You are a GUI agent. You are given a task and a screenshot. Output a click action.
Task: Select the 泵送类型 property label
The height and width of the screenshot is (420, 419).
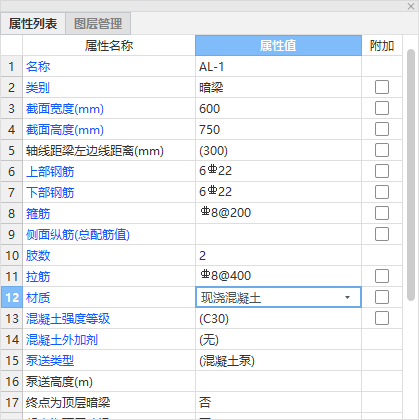click(50, 361)
